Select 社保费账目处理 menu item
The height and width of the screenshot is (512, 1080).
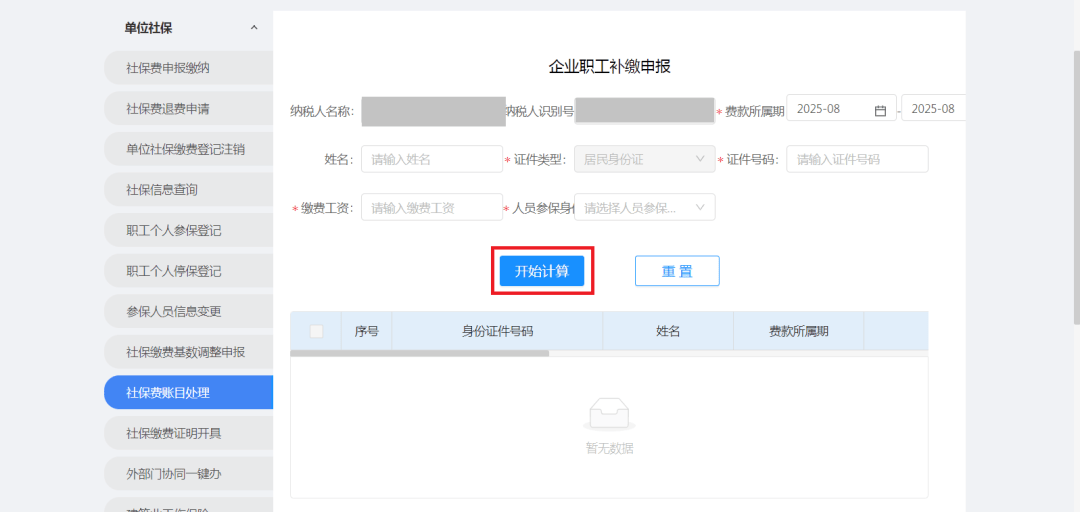click(189, 393)
